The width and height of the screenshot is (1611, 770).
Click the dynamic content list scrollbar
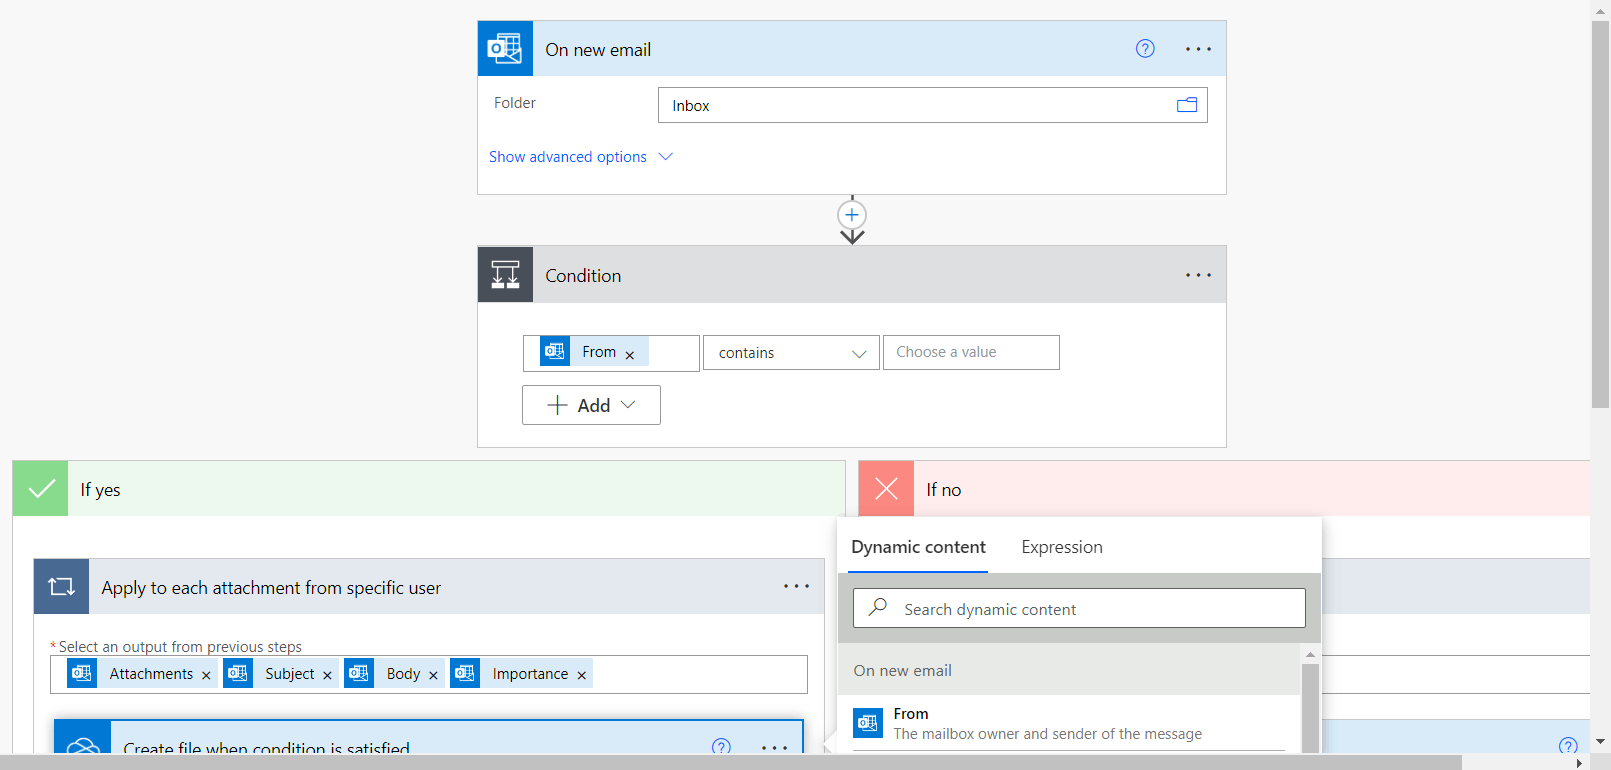(x=1310, y=707)
